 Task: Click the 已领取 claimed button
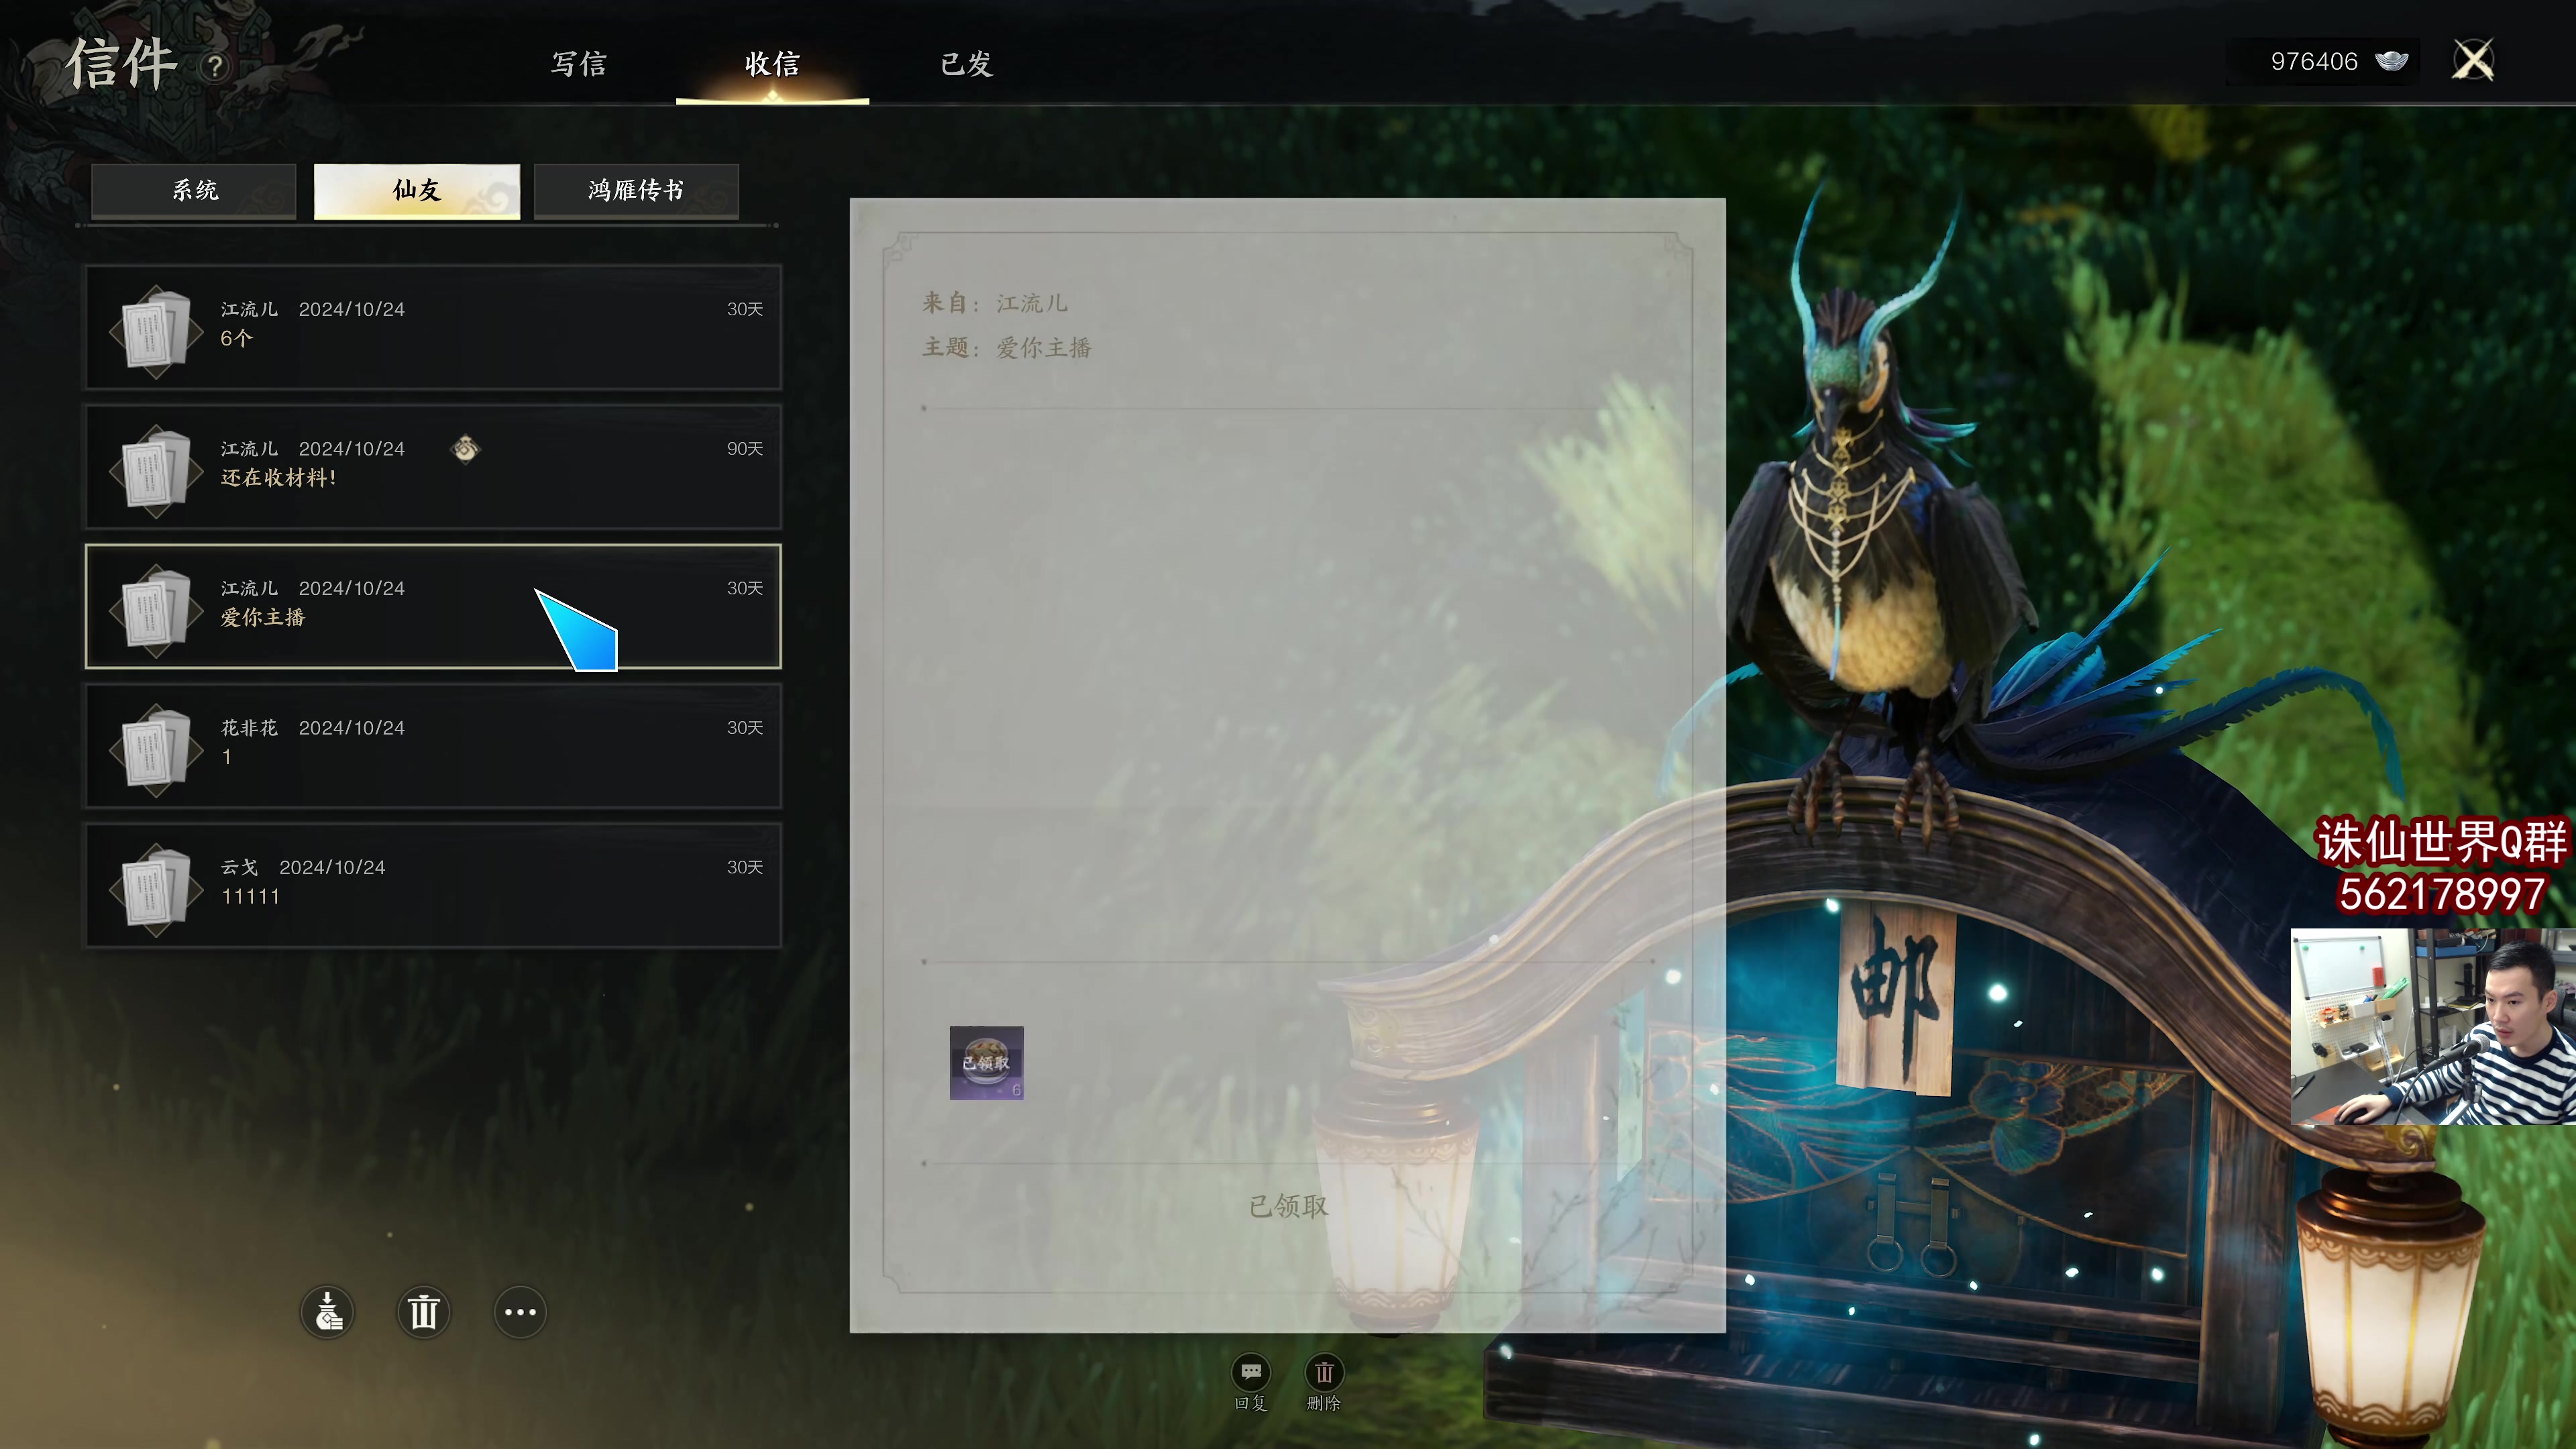(x=1288, y=1206)
